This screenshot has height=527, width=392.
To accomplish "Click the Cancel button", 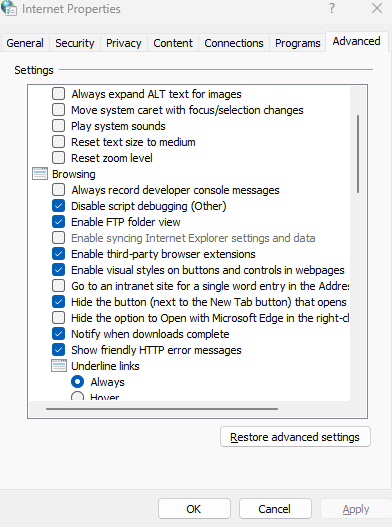I will pyautogui.click(x=275, y=509).
